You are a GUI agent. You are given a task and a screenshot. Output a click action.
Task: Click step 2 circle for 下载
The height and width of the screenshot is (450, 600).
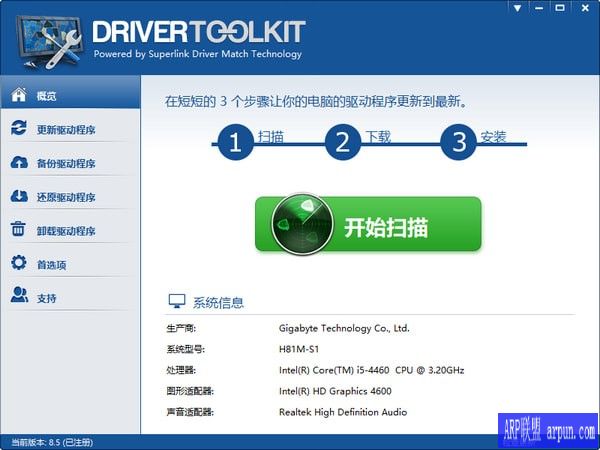point(342,142)
